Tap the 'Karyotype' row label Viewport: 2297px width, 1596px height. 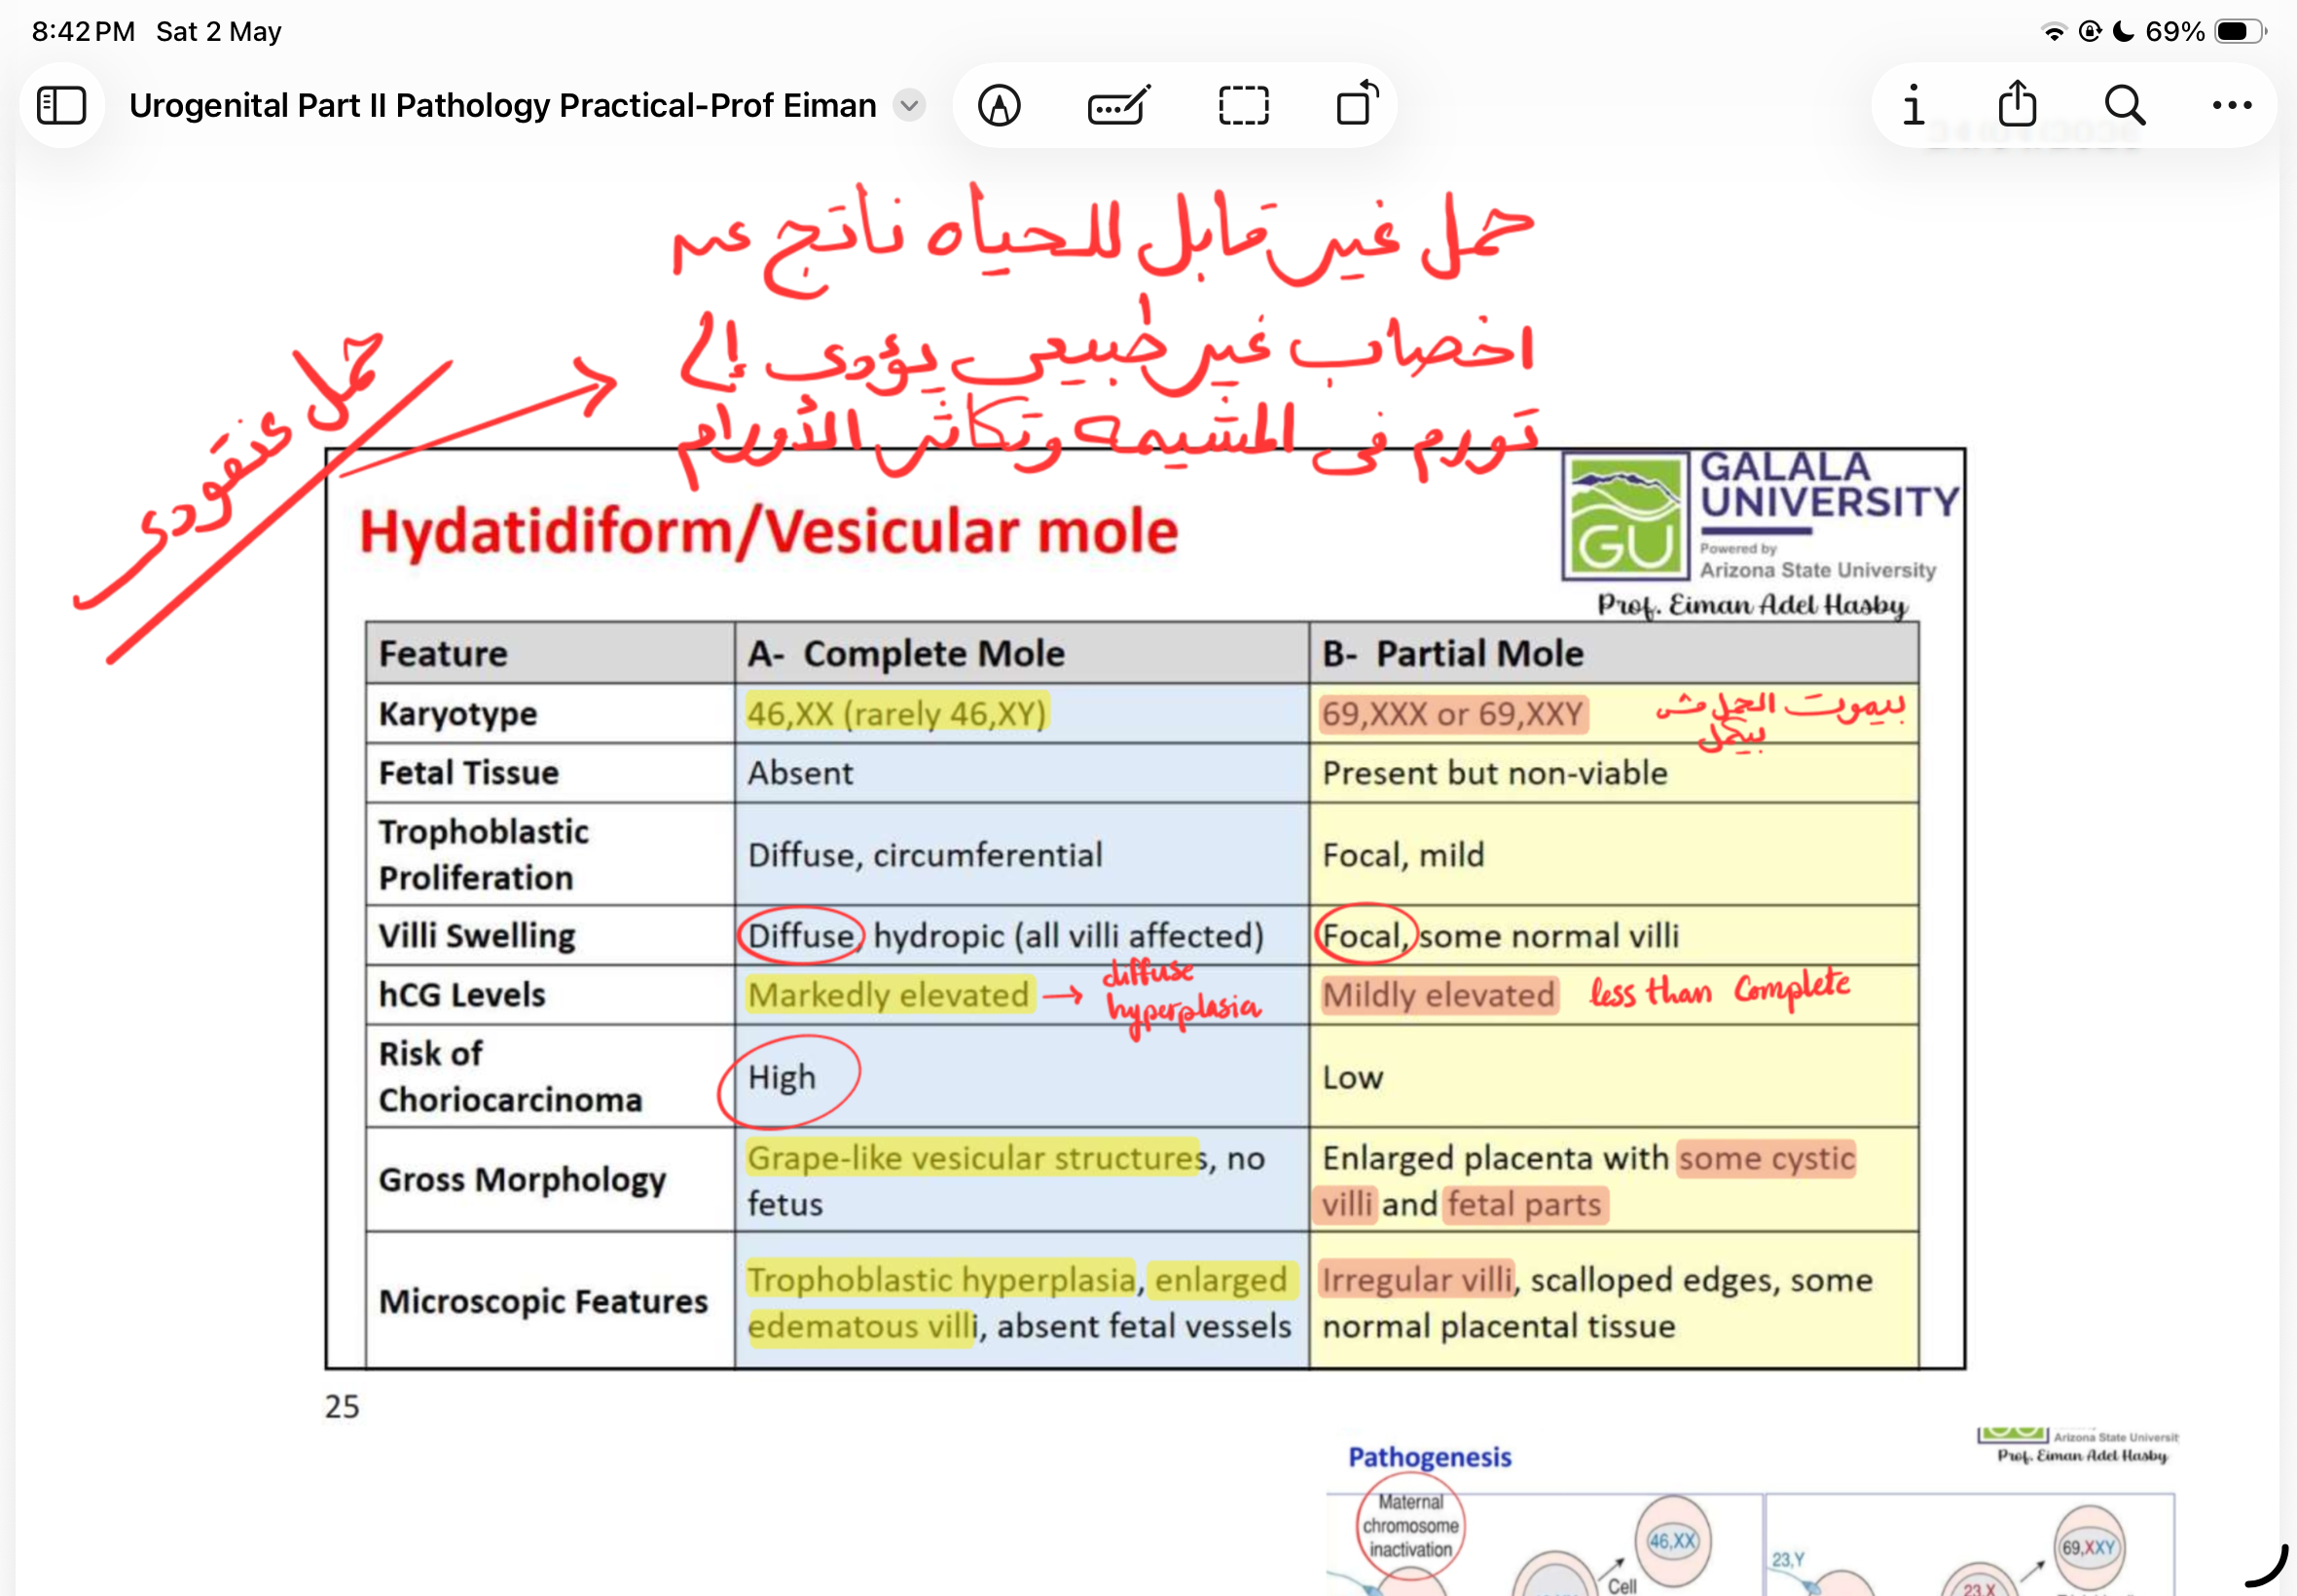point(457,713)
